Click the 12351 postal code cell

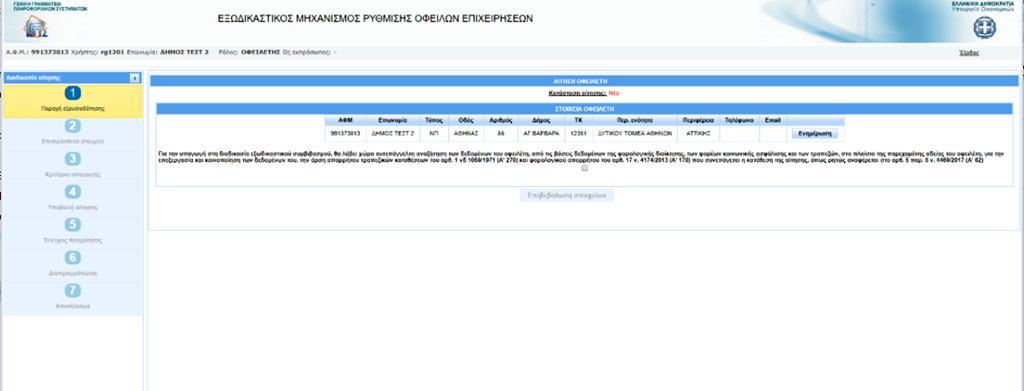click(578, 133)
